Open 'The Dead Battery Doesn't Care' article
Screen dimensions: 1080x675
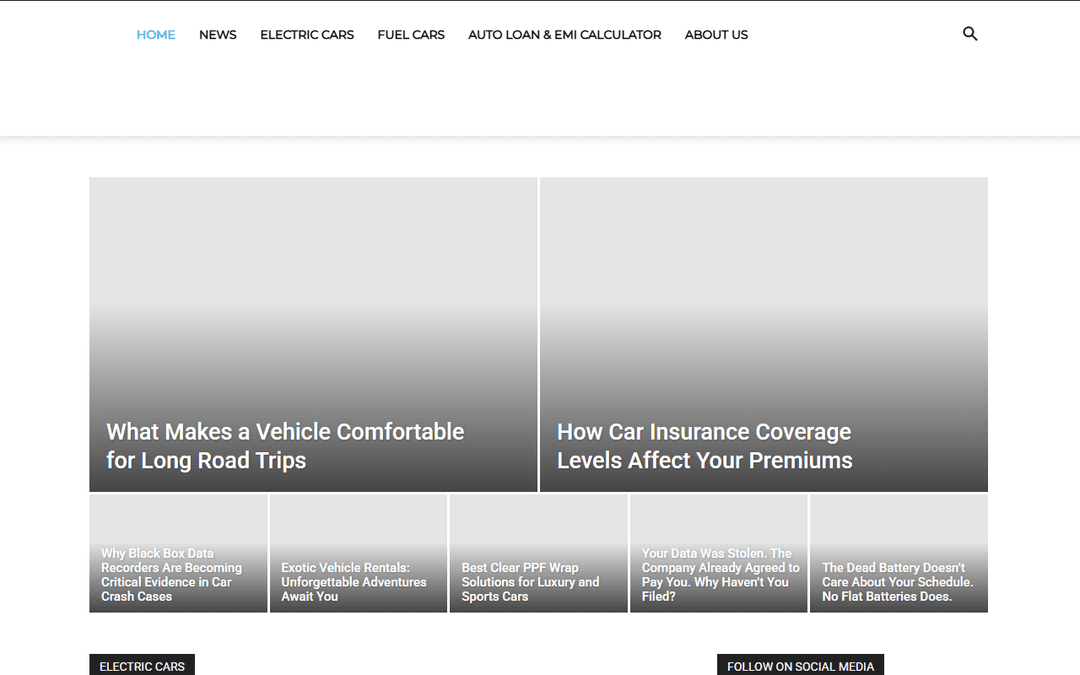coord(897,582)
